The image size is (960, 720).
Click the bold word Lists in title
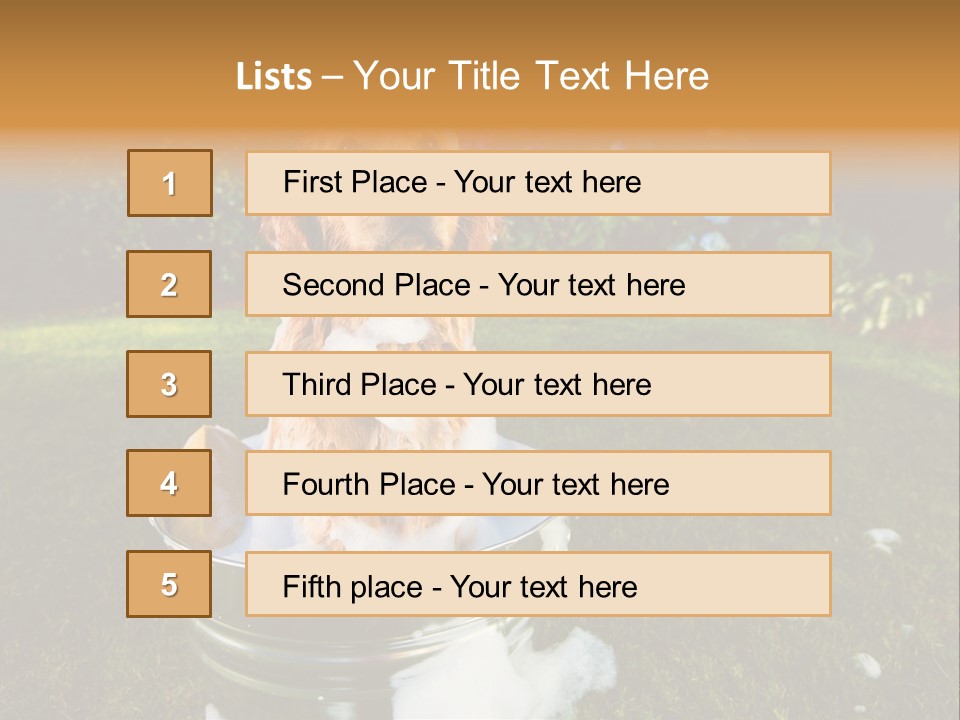pyautogui.click(x=274, y=77)
